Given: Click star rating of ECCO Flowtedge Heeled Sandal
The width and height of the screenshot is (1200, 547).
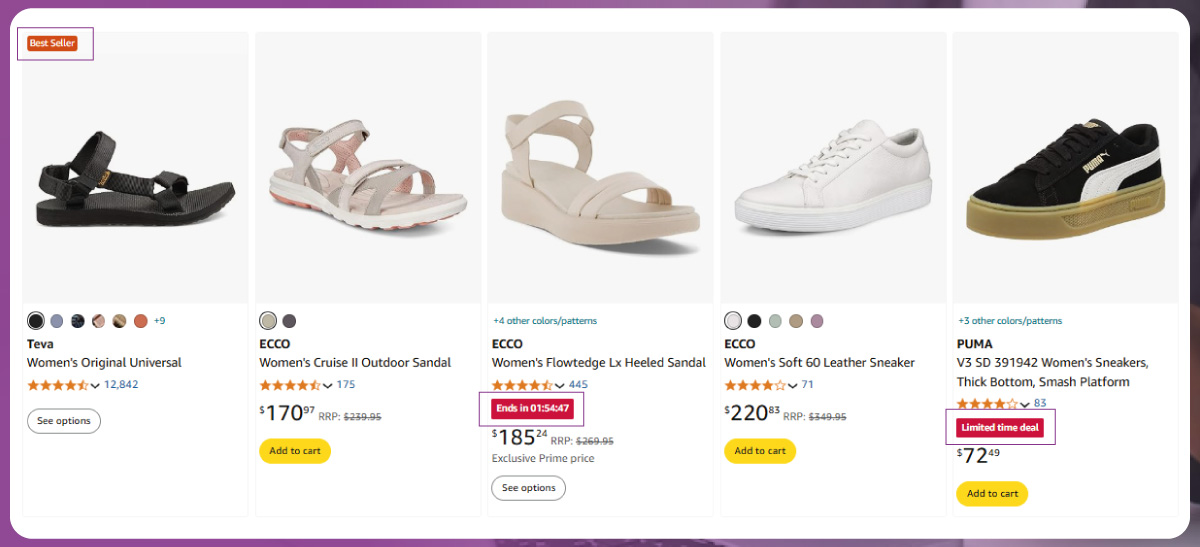Looking at the screenshot, I should [522, 385].
